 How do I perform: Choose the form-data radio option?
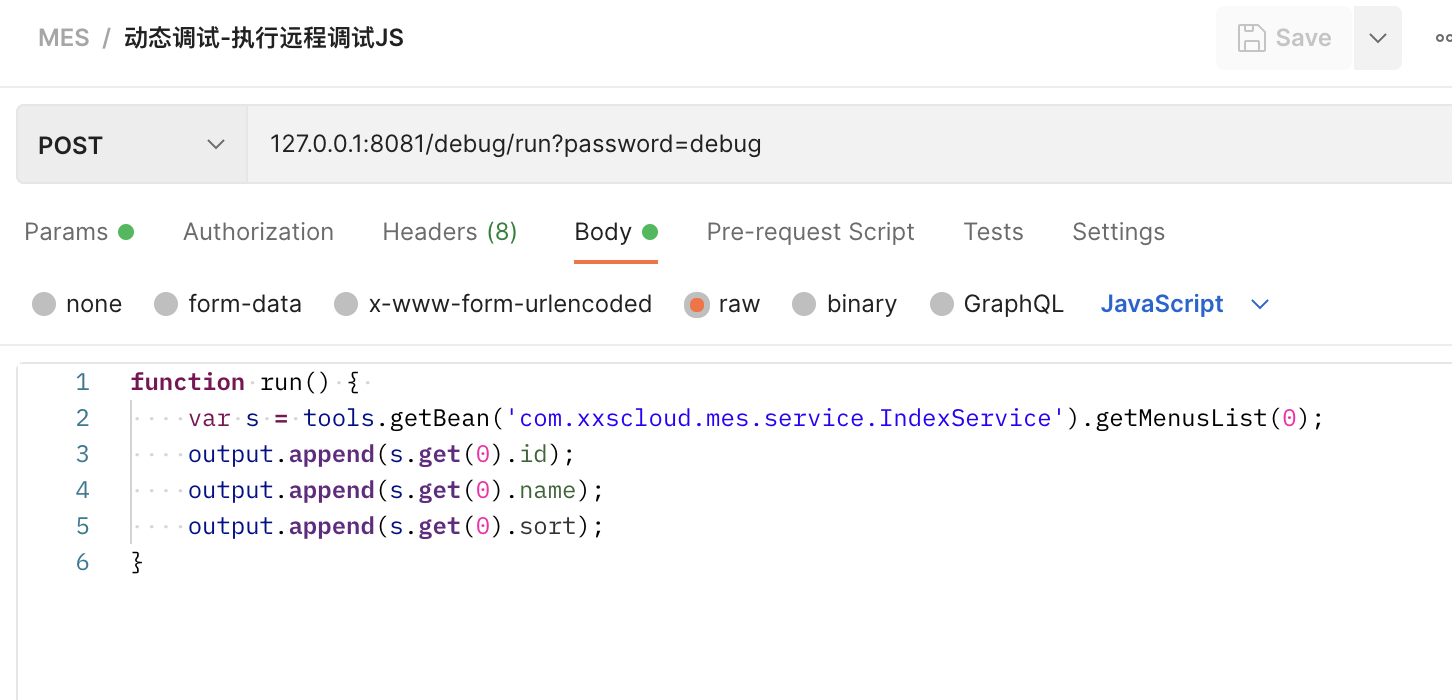(166, 304)
